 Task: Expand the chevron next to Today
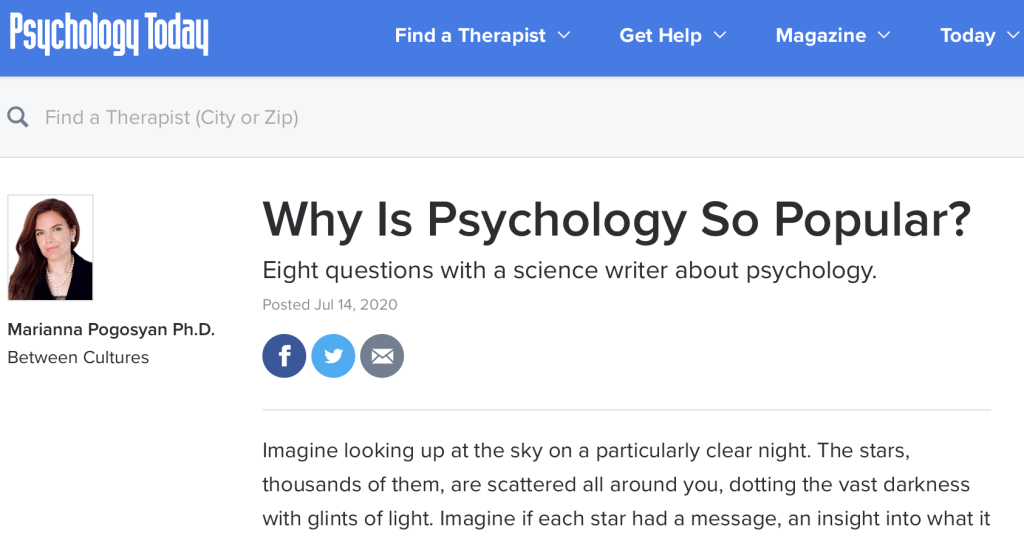(1013, 36)
